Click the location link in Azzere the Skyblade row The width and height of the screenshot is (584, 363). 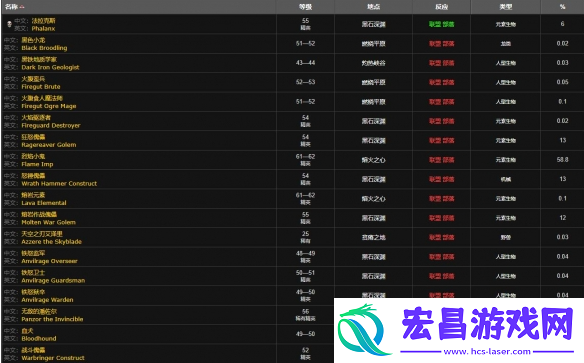coord(374,238)
